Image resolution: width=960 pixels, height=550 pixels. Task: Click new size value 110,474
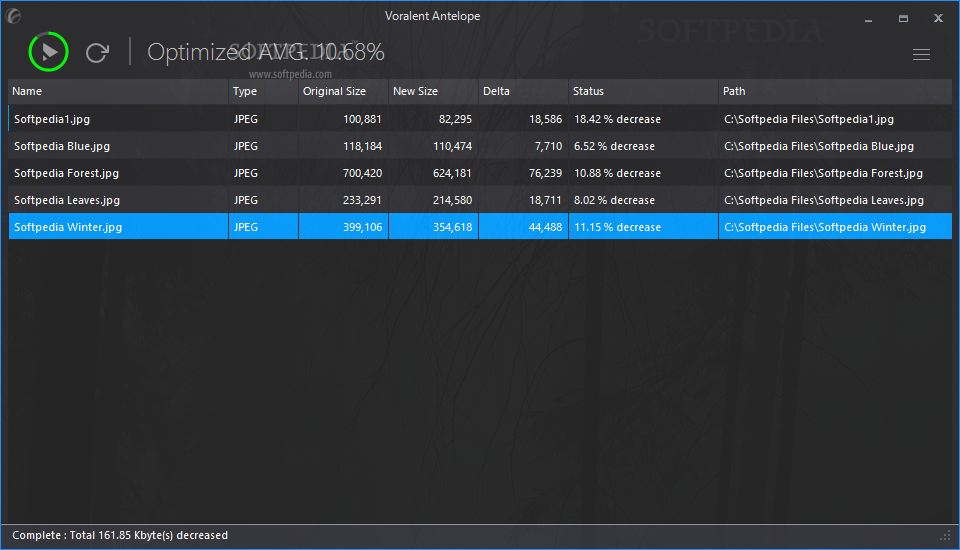(452, 146)
